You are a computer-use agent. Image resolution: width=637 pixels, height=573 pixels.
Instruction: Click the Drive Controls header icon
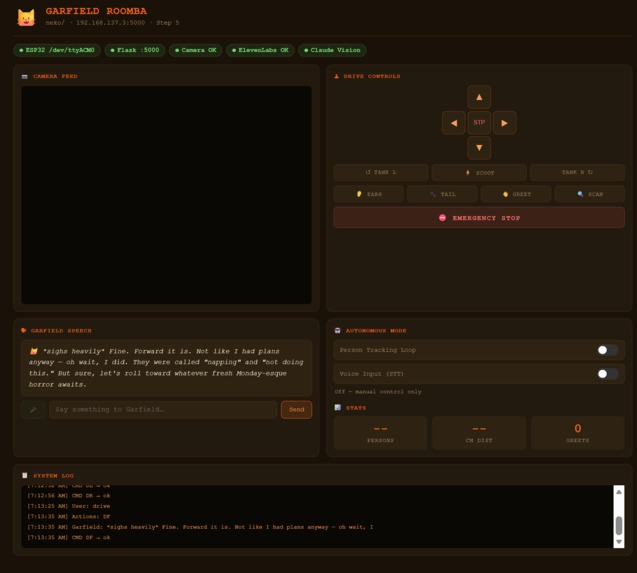tap(336, 76)
